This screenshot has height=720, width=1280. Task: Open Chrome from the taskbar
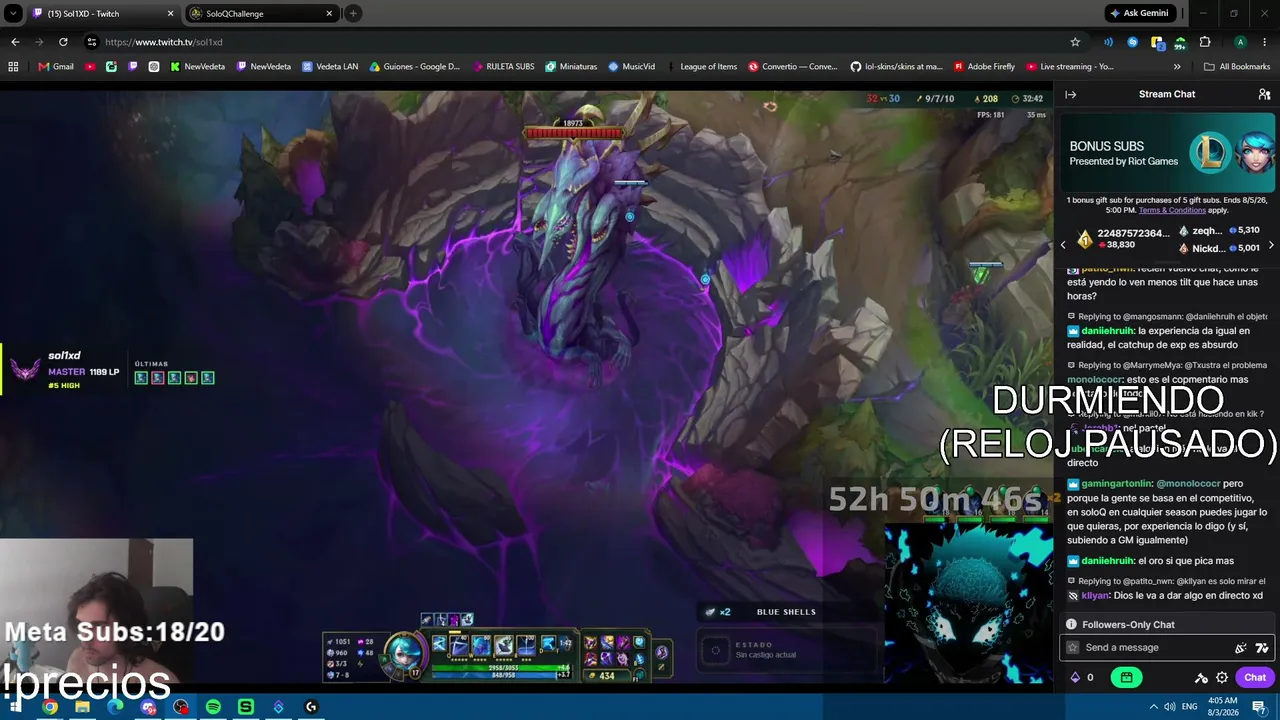point(50,707)
